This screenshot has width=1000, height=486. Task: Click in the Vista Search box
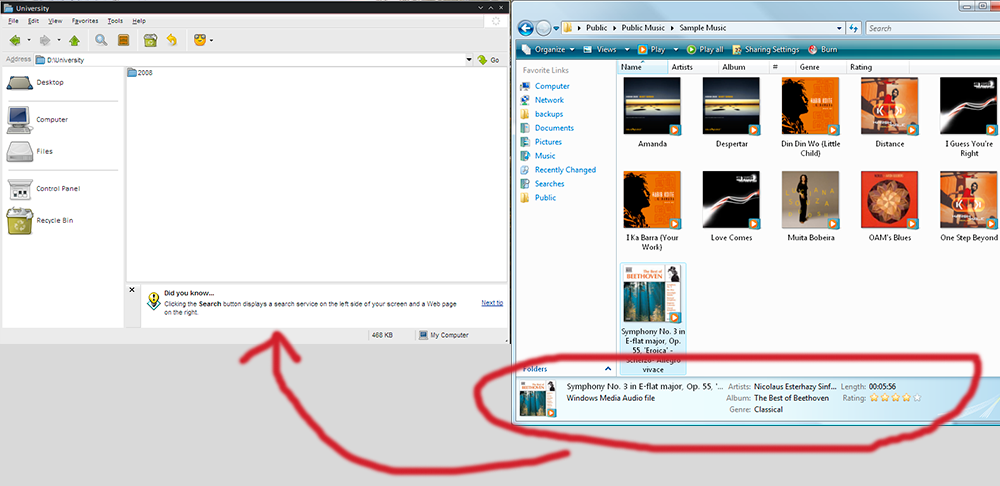click(930, 28)
